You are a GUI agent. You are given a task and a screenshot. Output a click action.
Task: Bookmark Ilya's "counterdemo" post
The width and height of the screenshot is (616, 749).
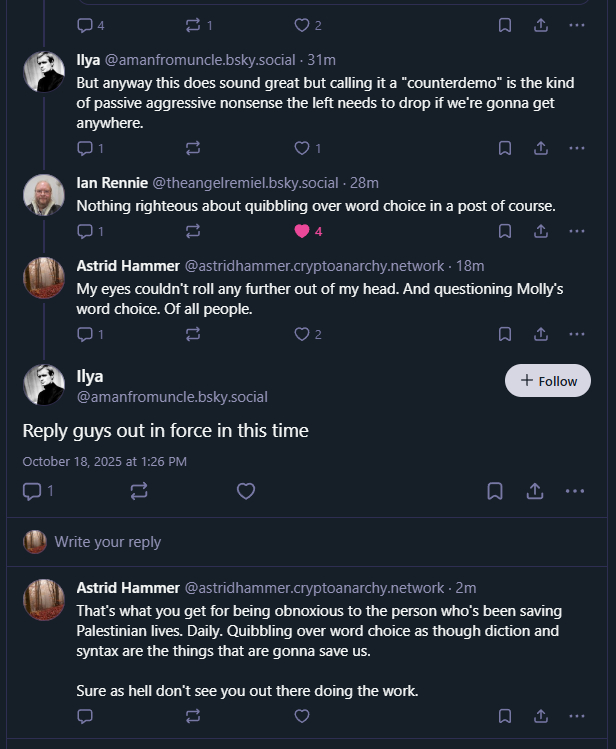(x=505, y=148)
